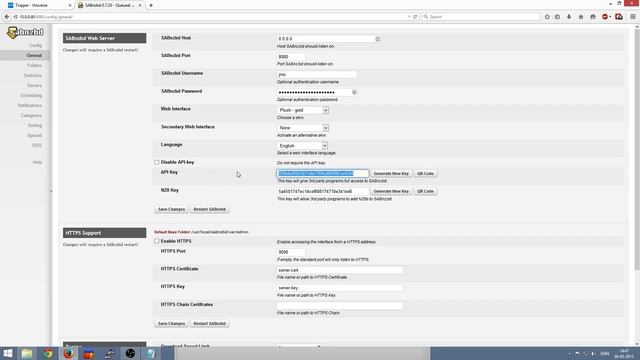Open Secondary Web Interface dropdown

click(x=303, y=128)
